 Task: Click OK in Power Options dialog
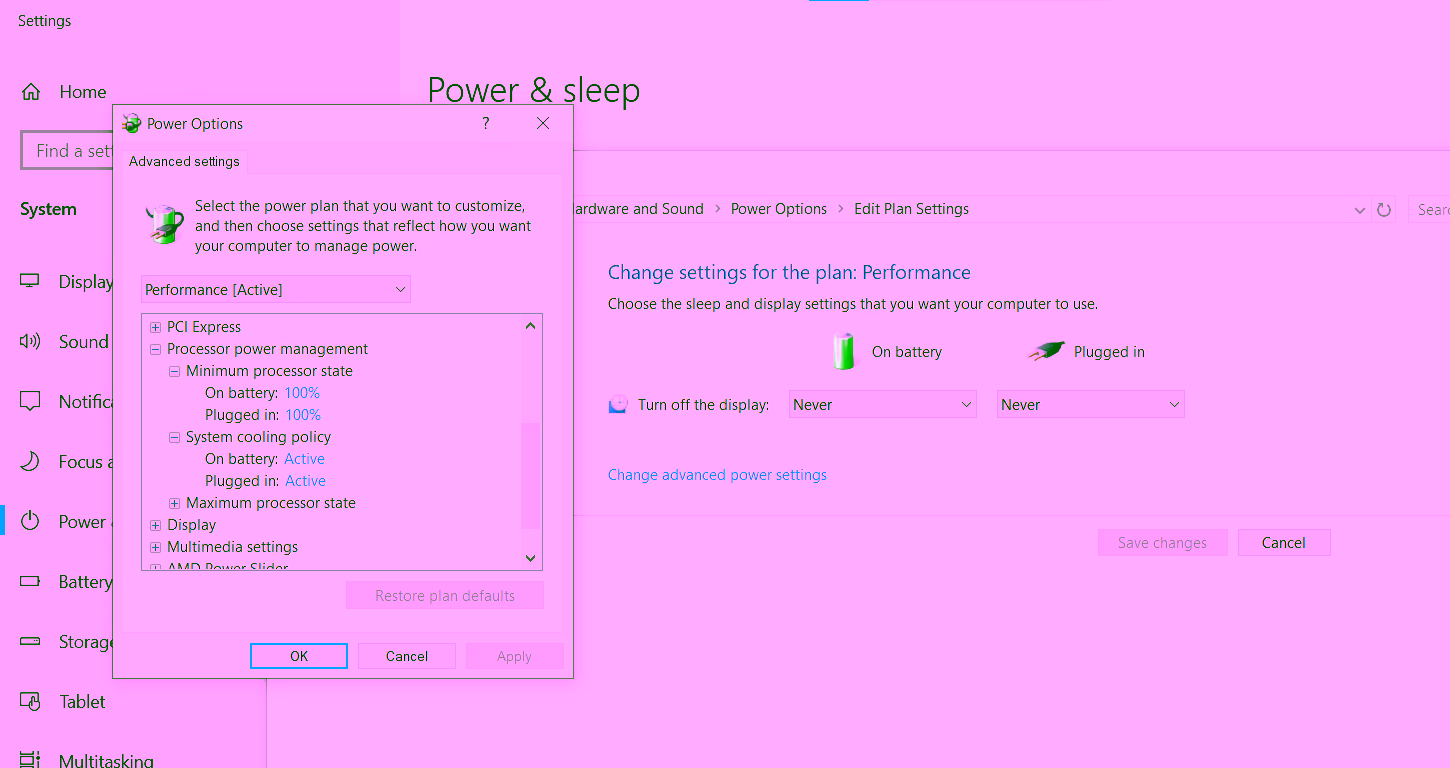tap(299, 656)
